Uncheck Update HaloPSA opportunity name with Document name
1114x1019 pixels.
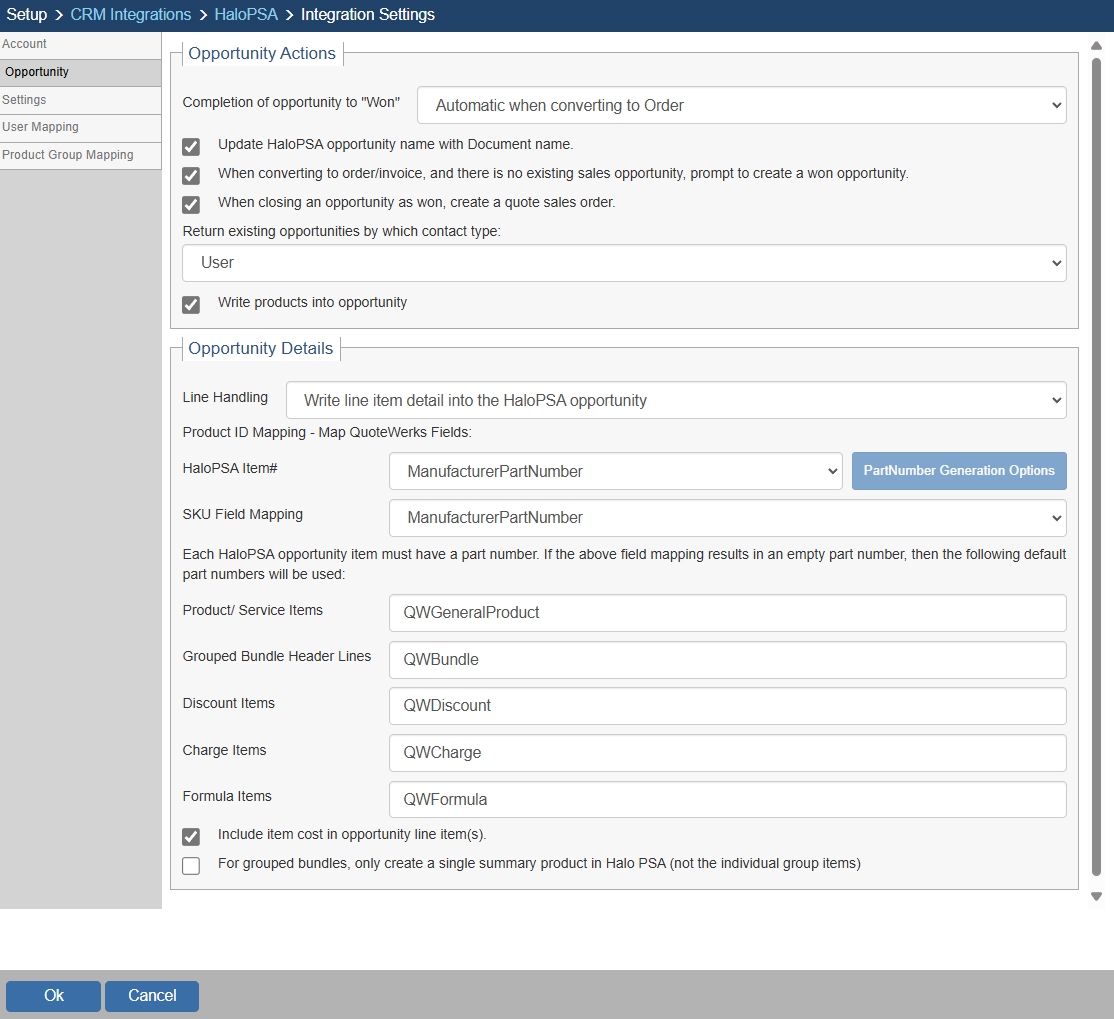click(191, 147)
